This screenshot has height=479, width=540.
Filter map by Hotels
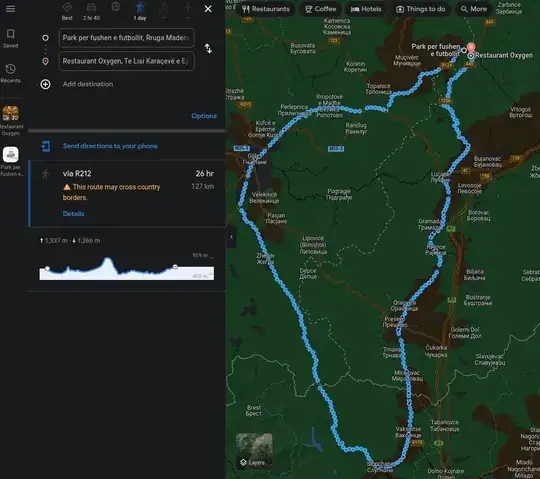pos(366,9)
